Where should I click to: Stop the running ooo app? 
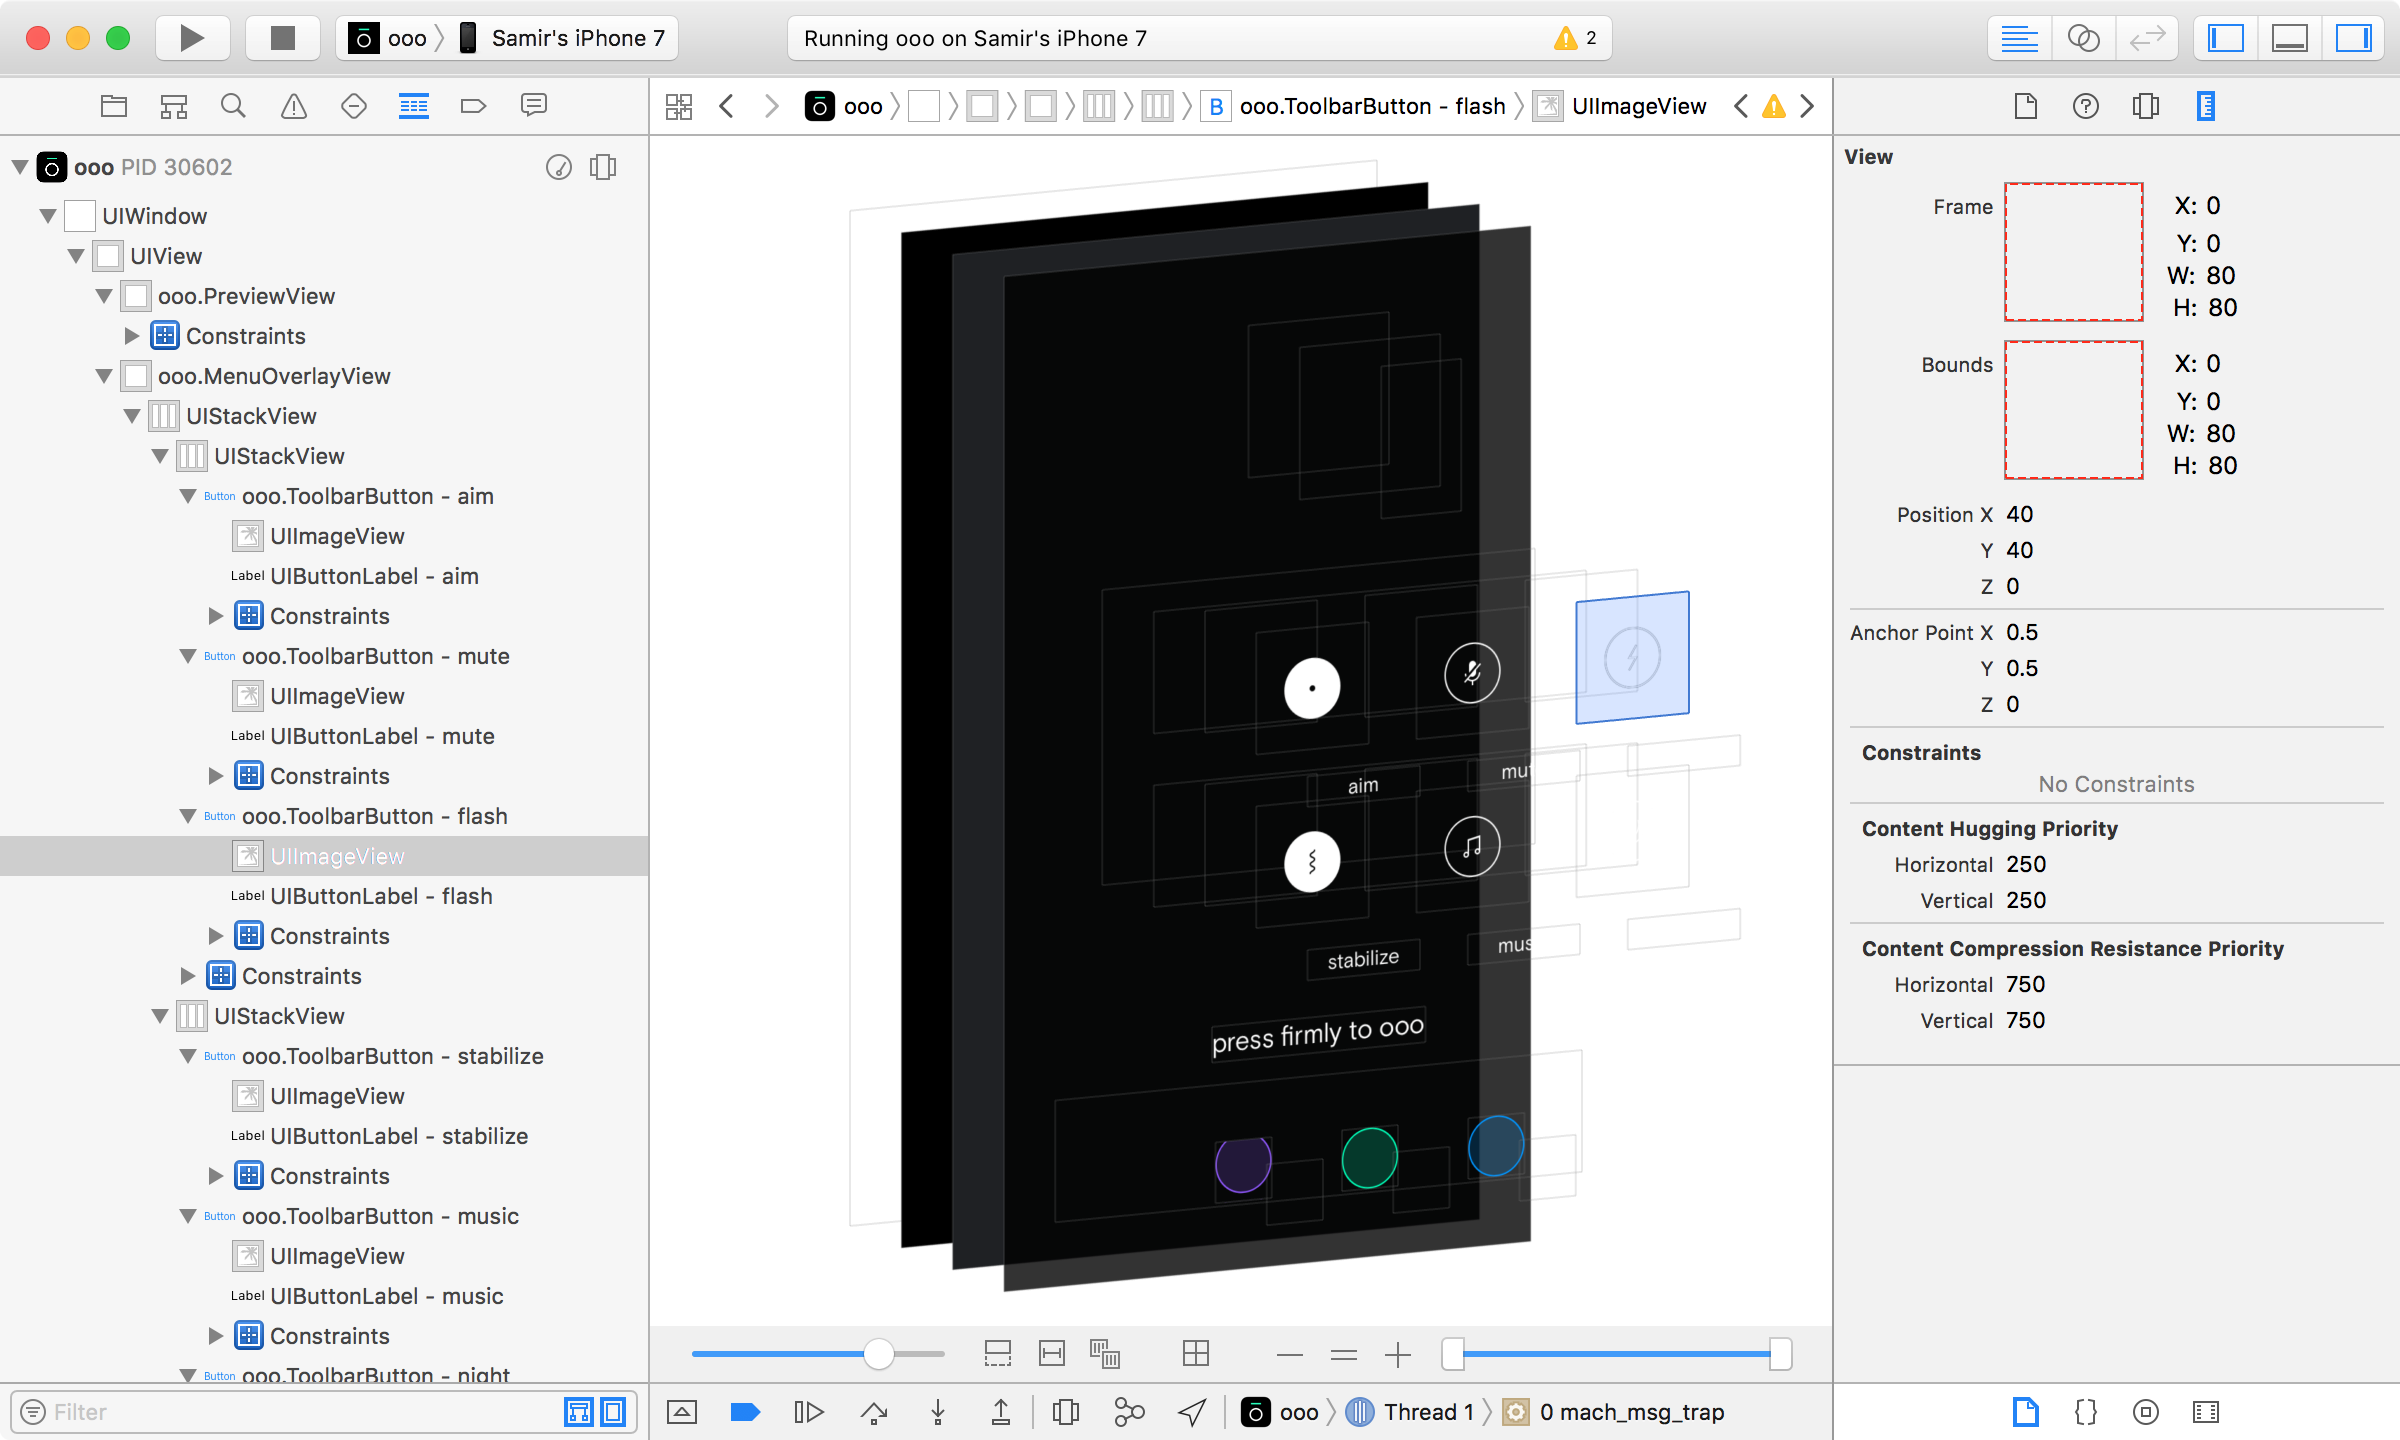(x=282, y=38)
